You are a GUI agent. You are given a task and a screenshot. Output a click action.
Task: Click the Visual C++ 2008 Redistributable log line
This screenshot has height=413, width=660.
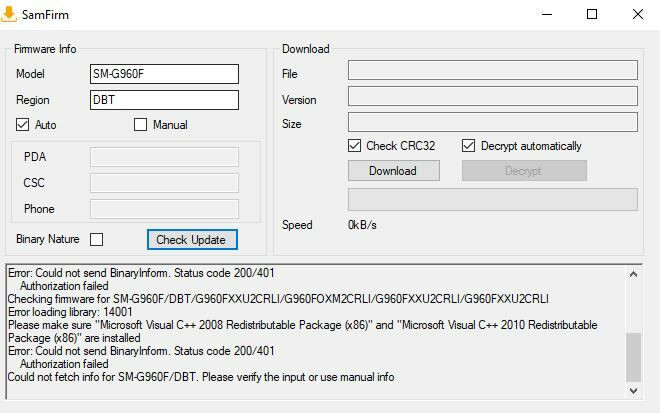[x=303, y=331]
